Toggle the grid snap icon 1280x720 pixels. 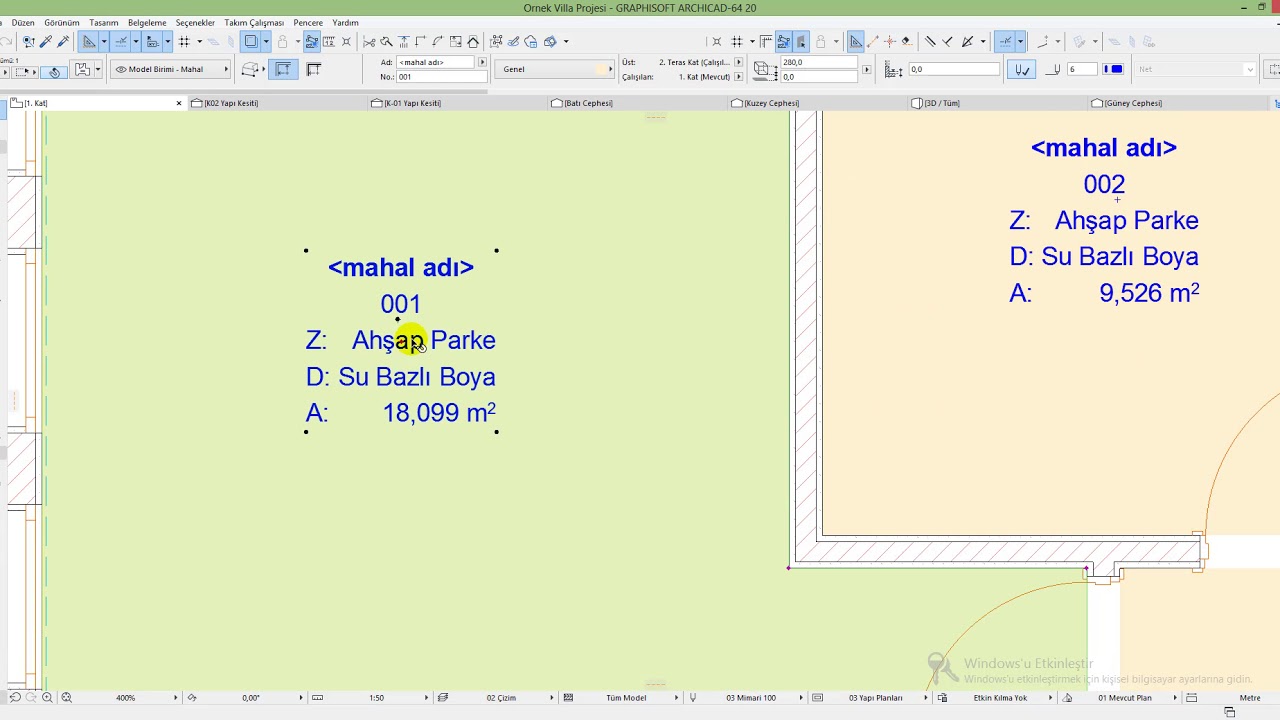184,41
